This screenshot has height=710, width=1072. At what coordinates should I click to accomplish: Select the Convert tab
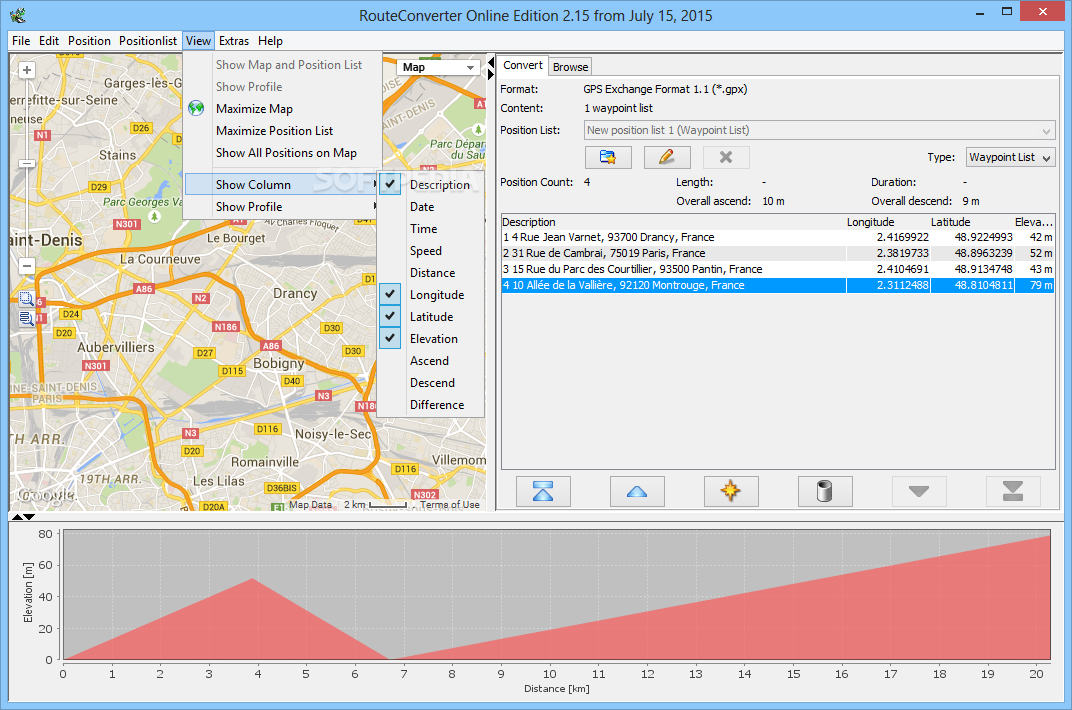[x=522, y=66]
